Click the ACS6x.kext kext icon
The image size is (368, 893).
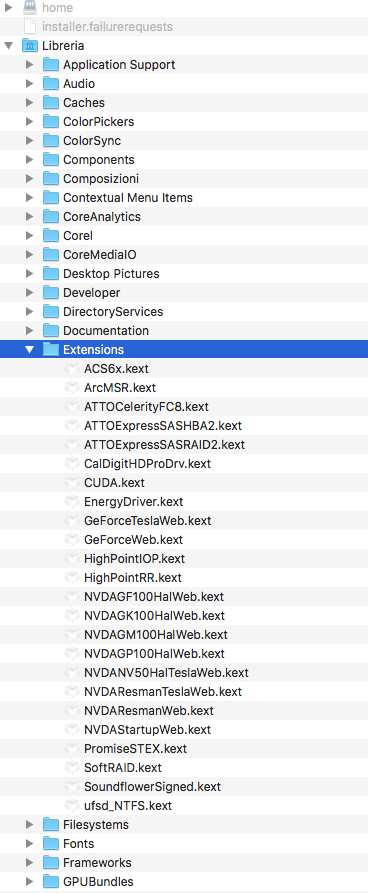pos(72,368)
